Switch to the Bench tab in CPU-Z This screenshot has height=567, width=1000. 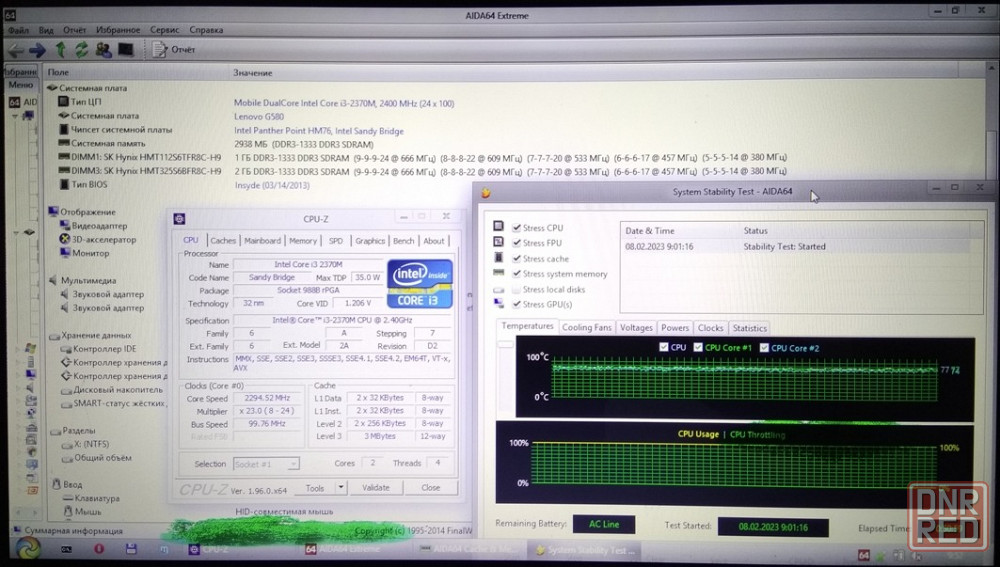coord(403,240)
